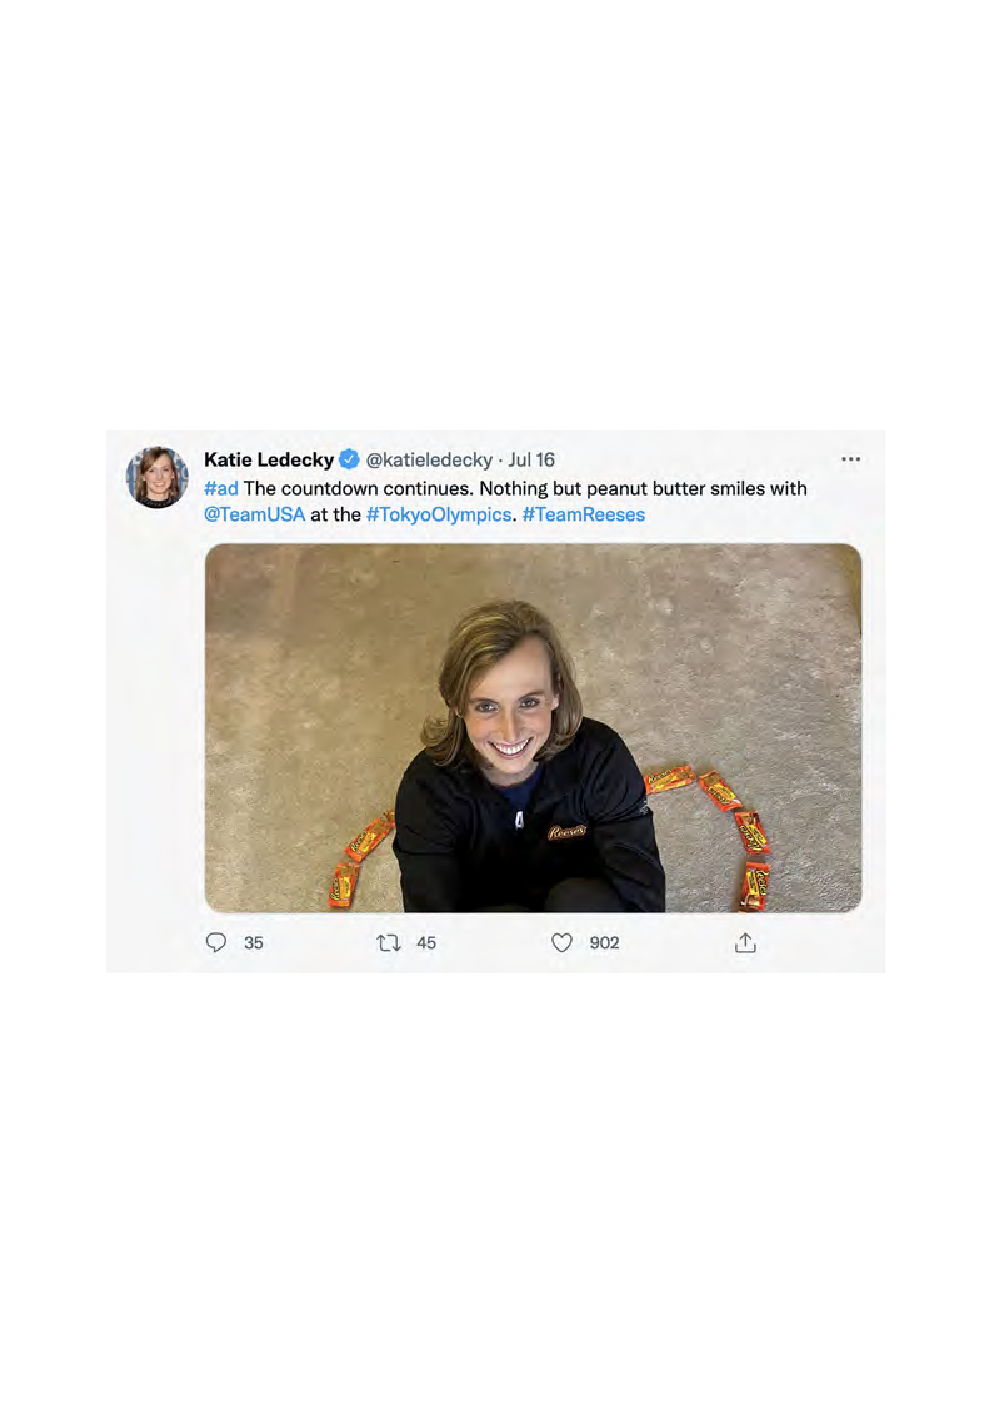This screenshot has width=992, height=1403.
Task: Click the Jul 16 timestamp
Action: pyautogui.click(x=531, y=460)
